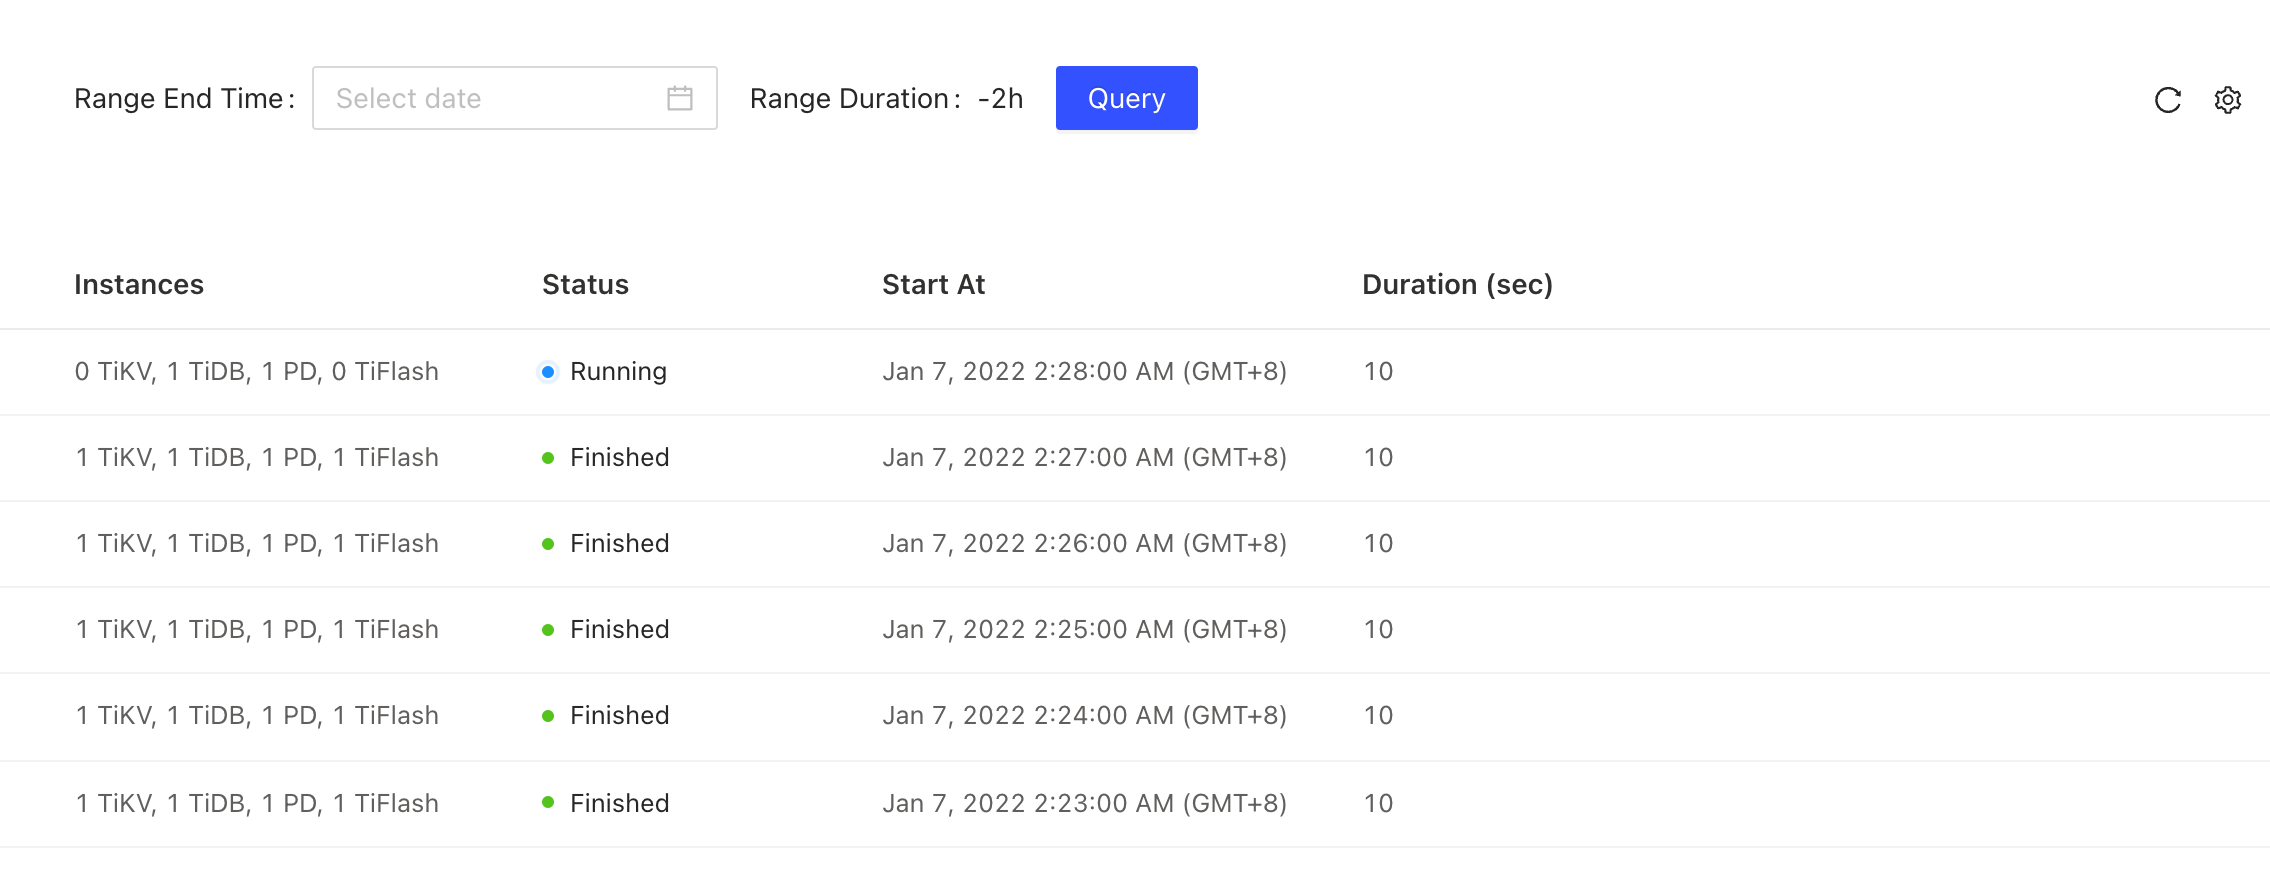
Task: Click green status dot for 2:27:00 AM row
Action: (x=548, y=458)
